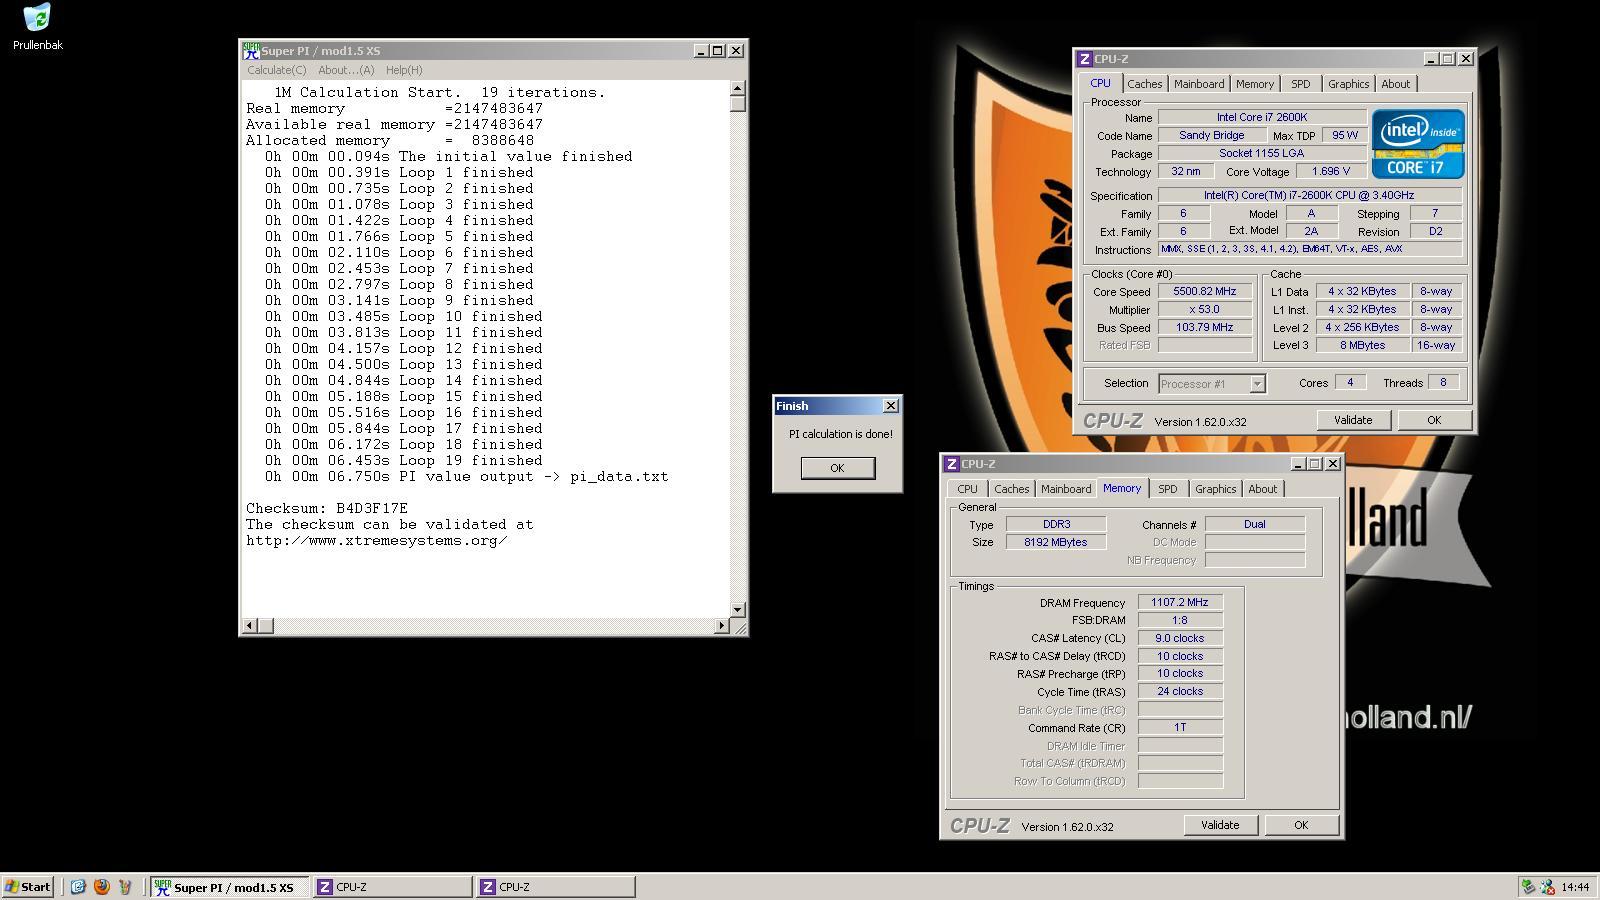This screenshot has width=1600, height=900.
Task: Click OK in the CPU-Z Memory window
Action: pos(1301,825)
